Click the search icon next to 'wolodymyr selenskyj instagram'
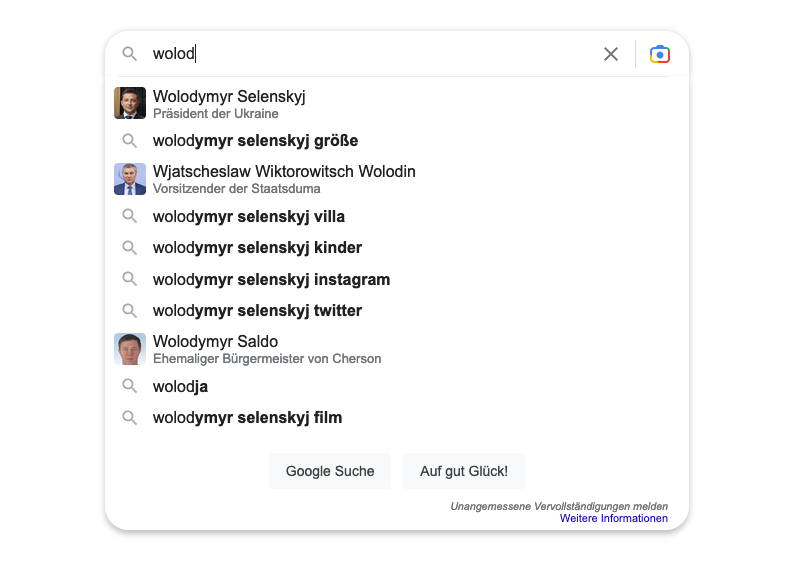The image size is (802, 585). [x=130, y=279]
